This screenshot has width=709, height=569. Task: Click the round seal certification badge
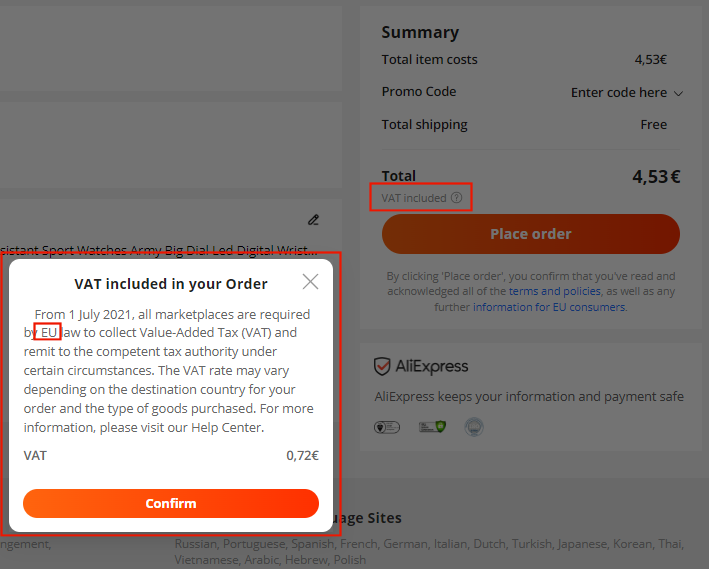pos(475,427)
